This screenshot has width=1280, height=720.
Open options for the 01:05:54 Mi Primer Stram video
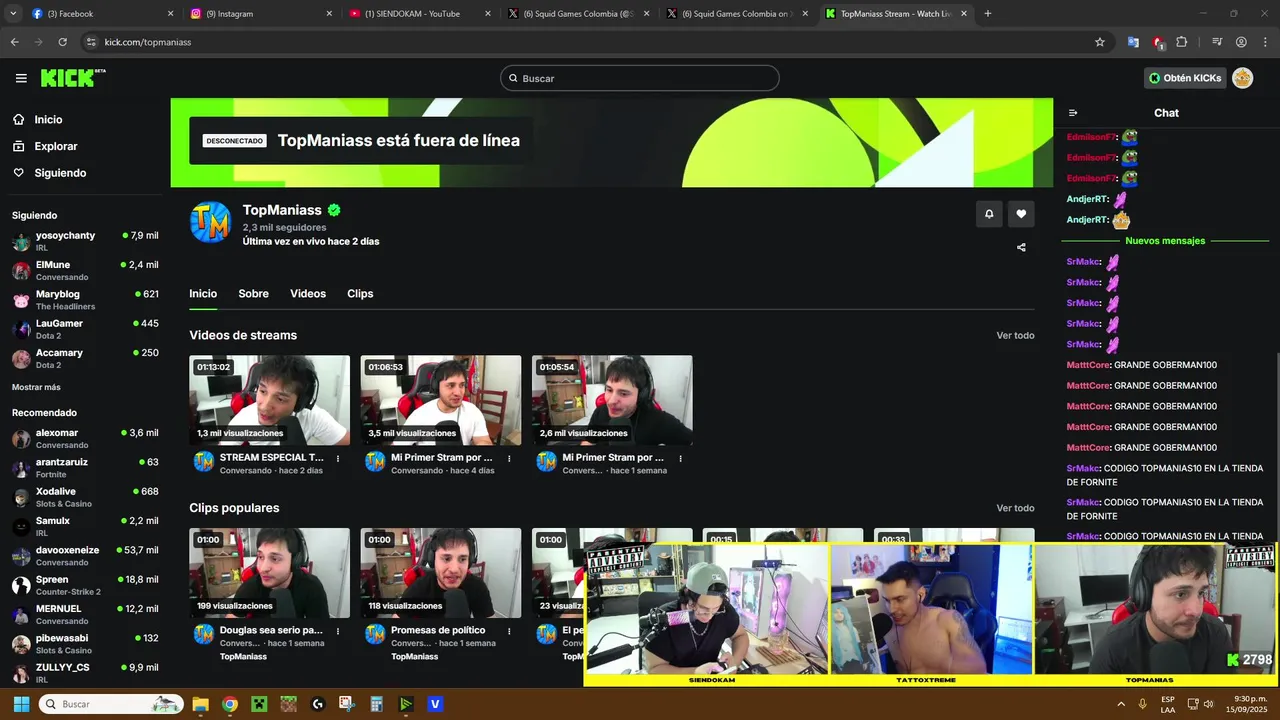tap(680, 459)
